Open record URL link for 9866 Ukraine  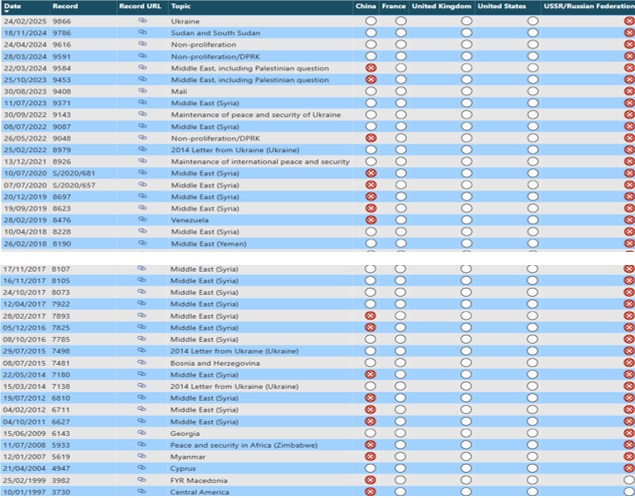pyautogui.click(x=142, y=20)
